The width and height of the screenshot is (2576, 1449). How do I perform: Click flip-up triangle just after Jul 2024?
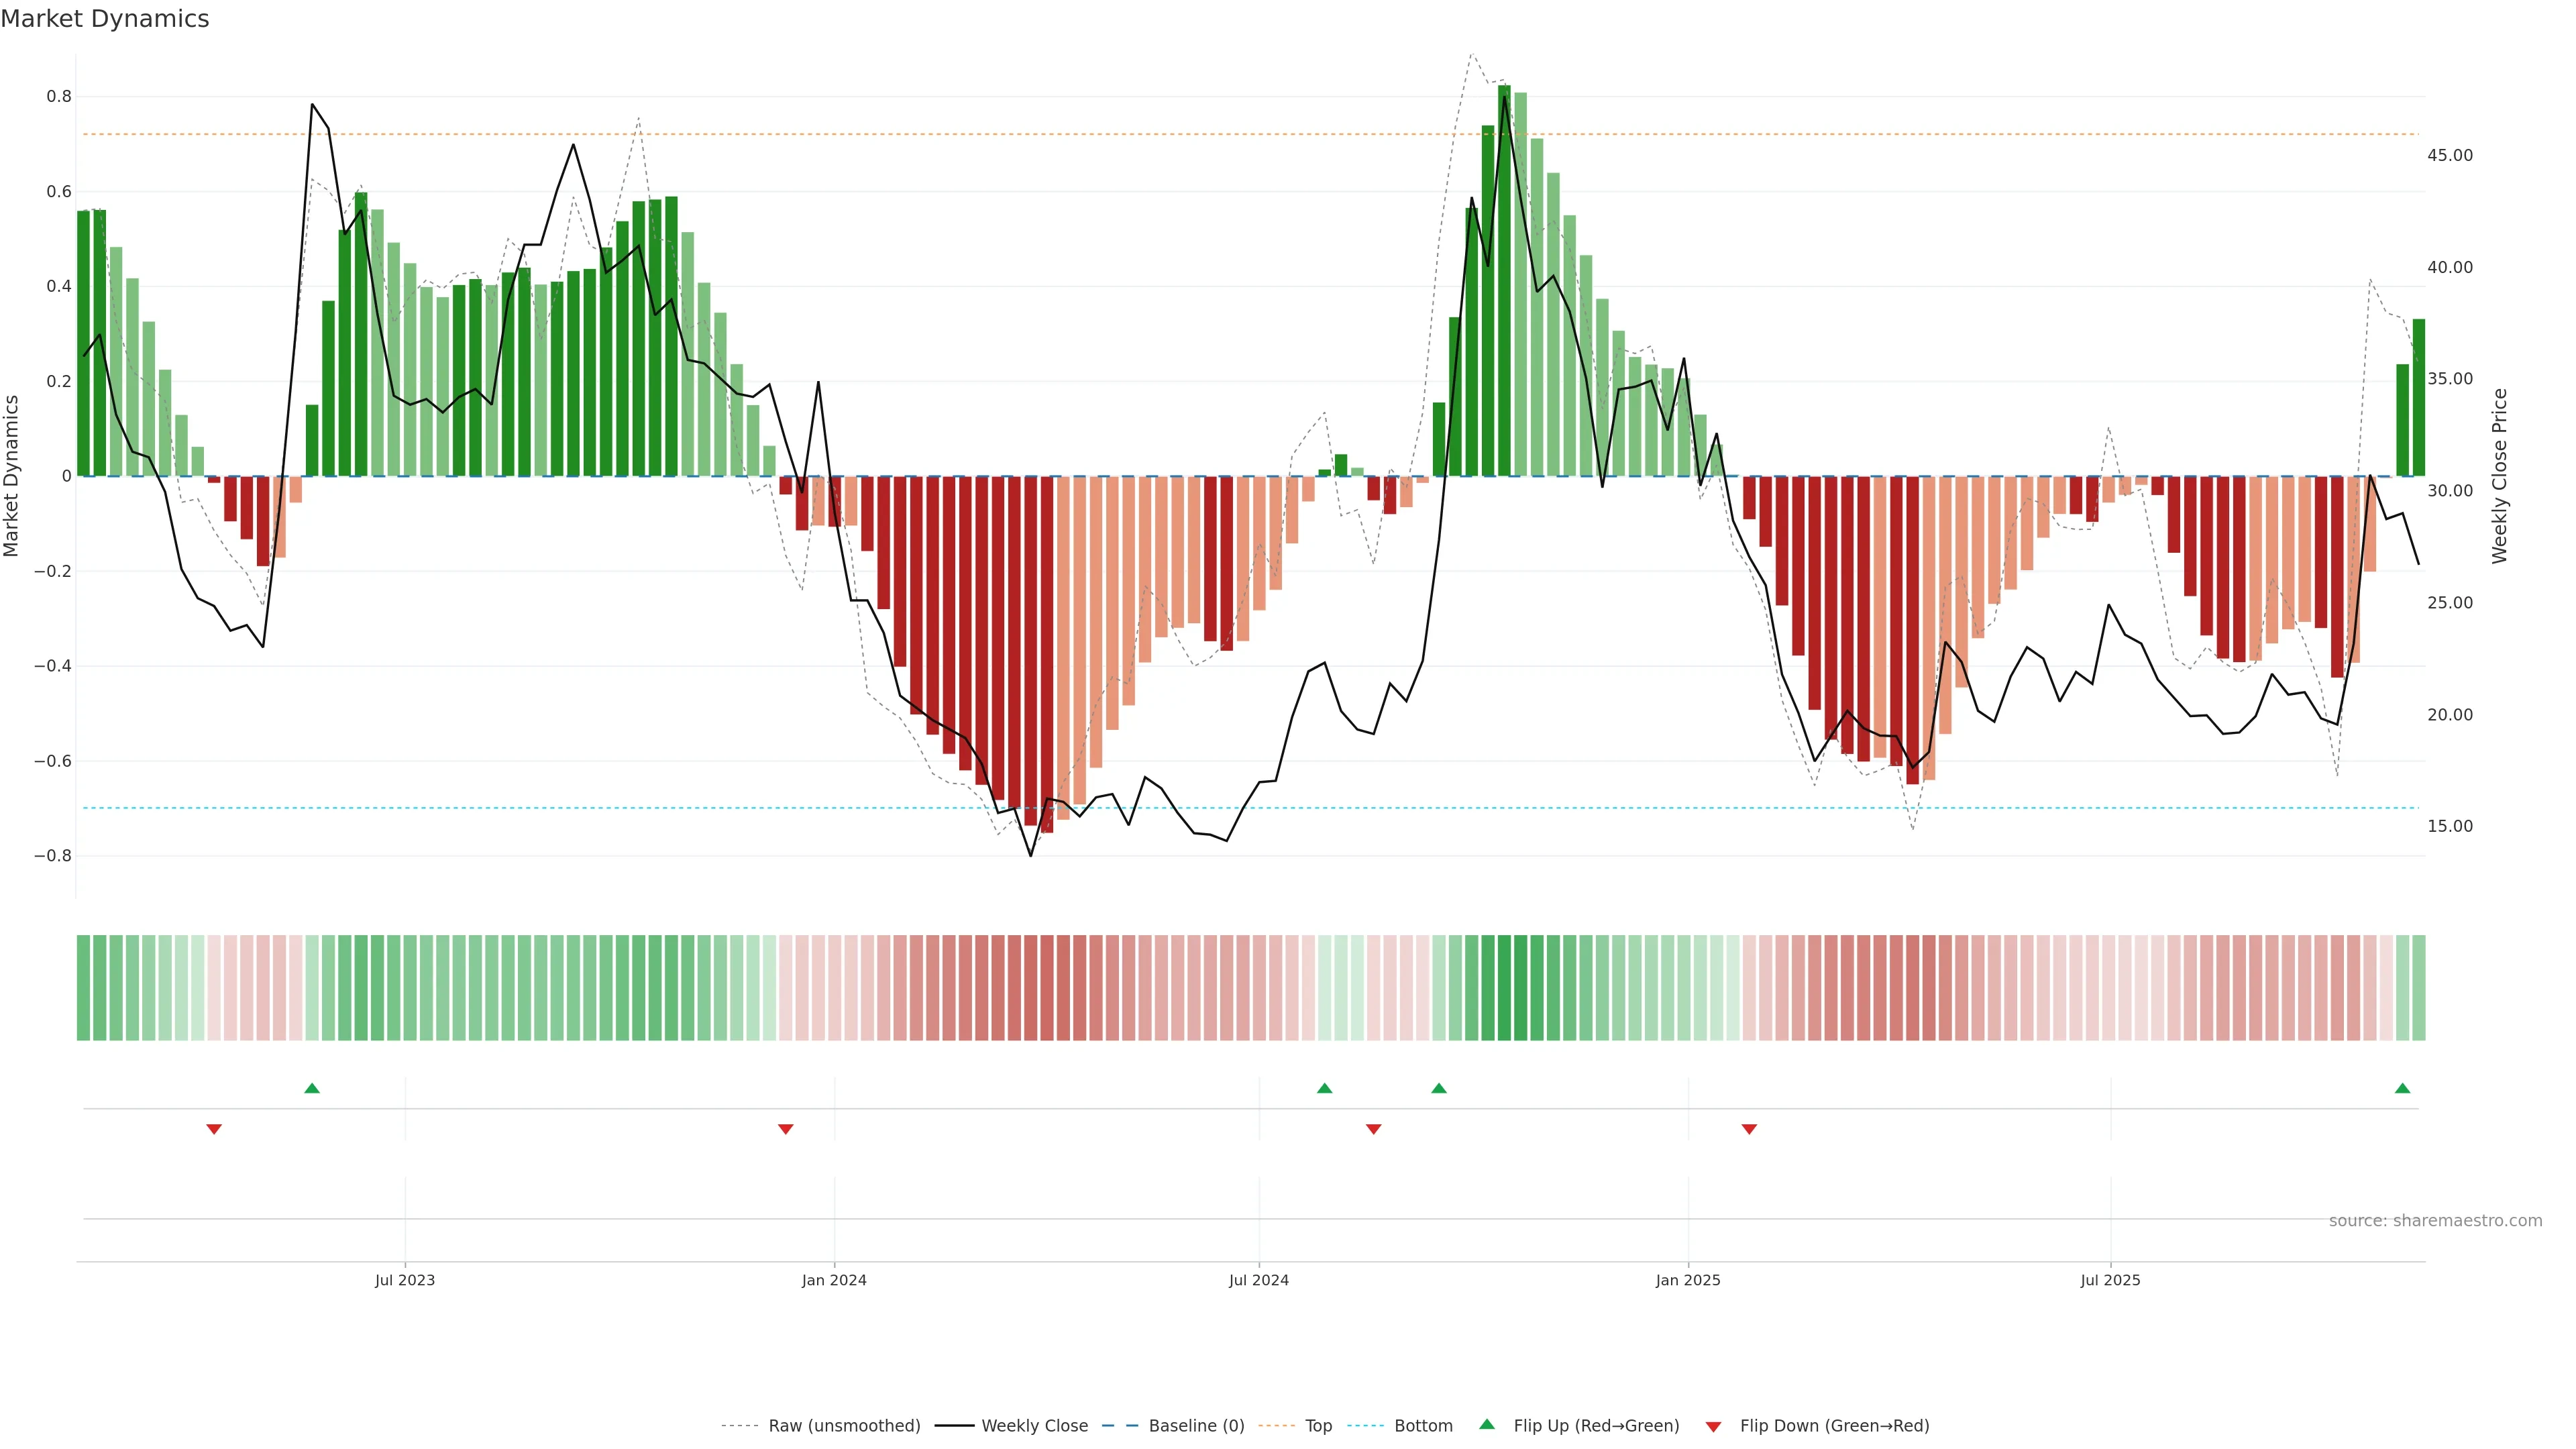pos(1324,1088)
